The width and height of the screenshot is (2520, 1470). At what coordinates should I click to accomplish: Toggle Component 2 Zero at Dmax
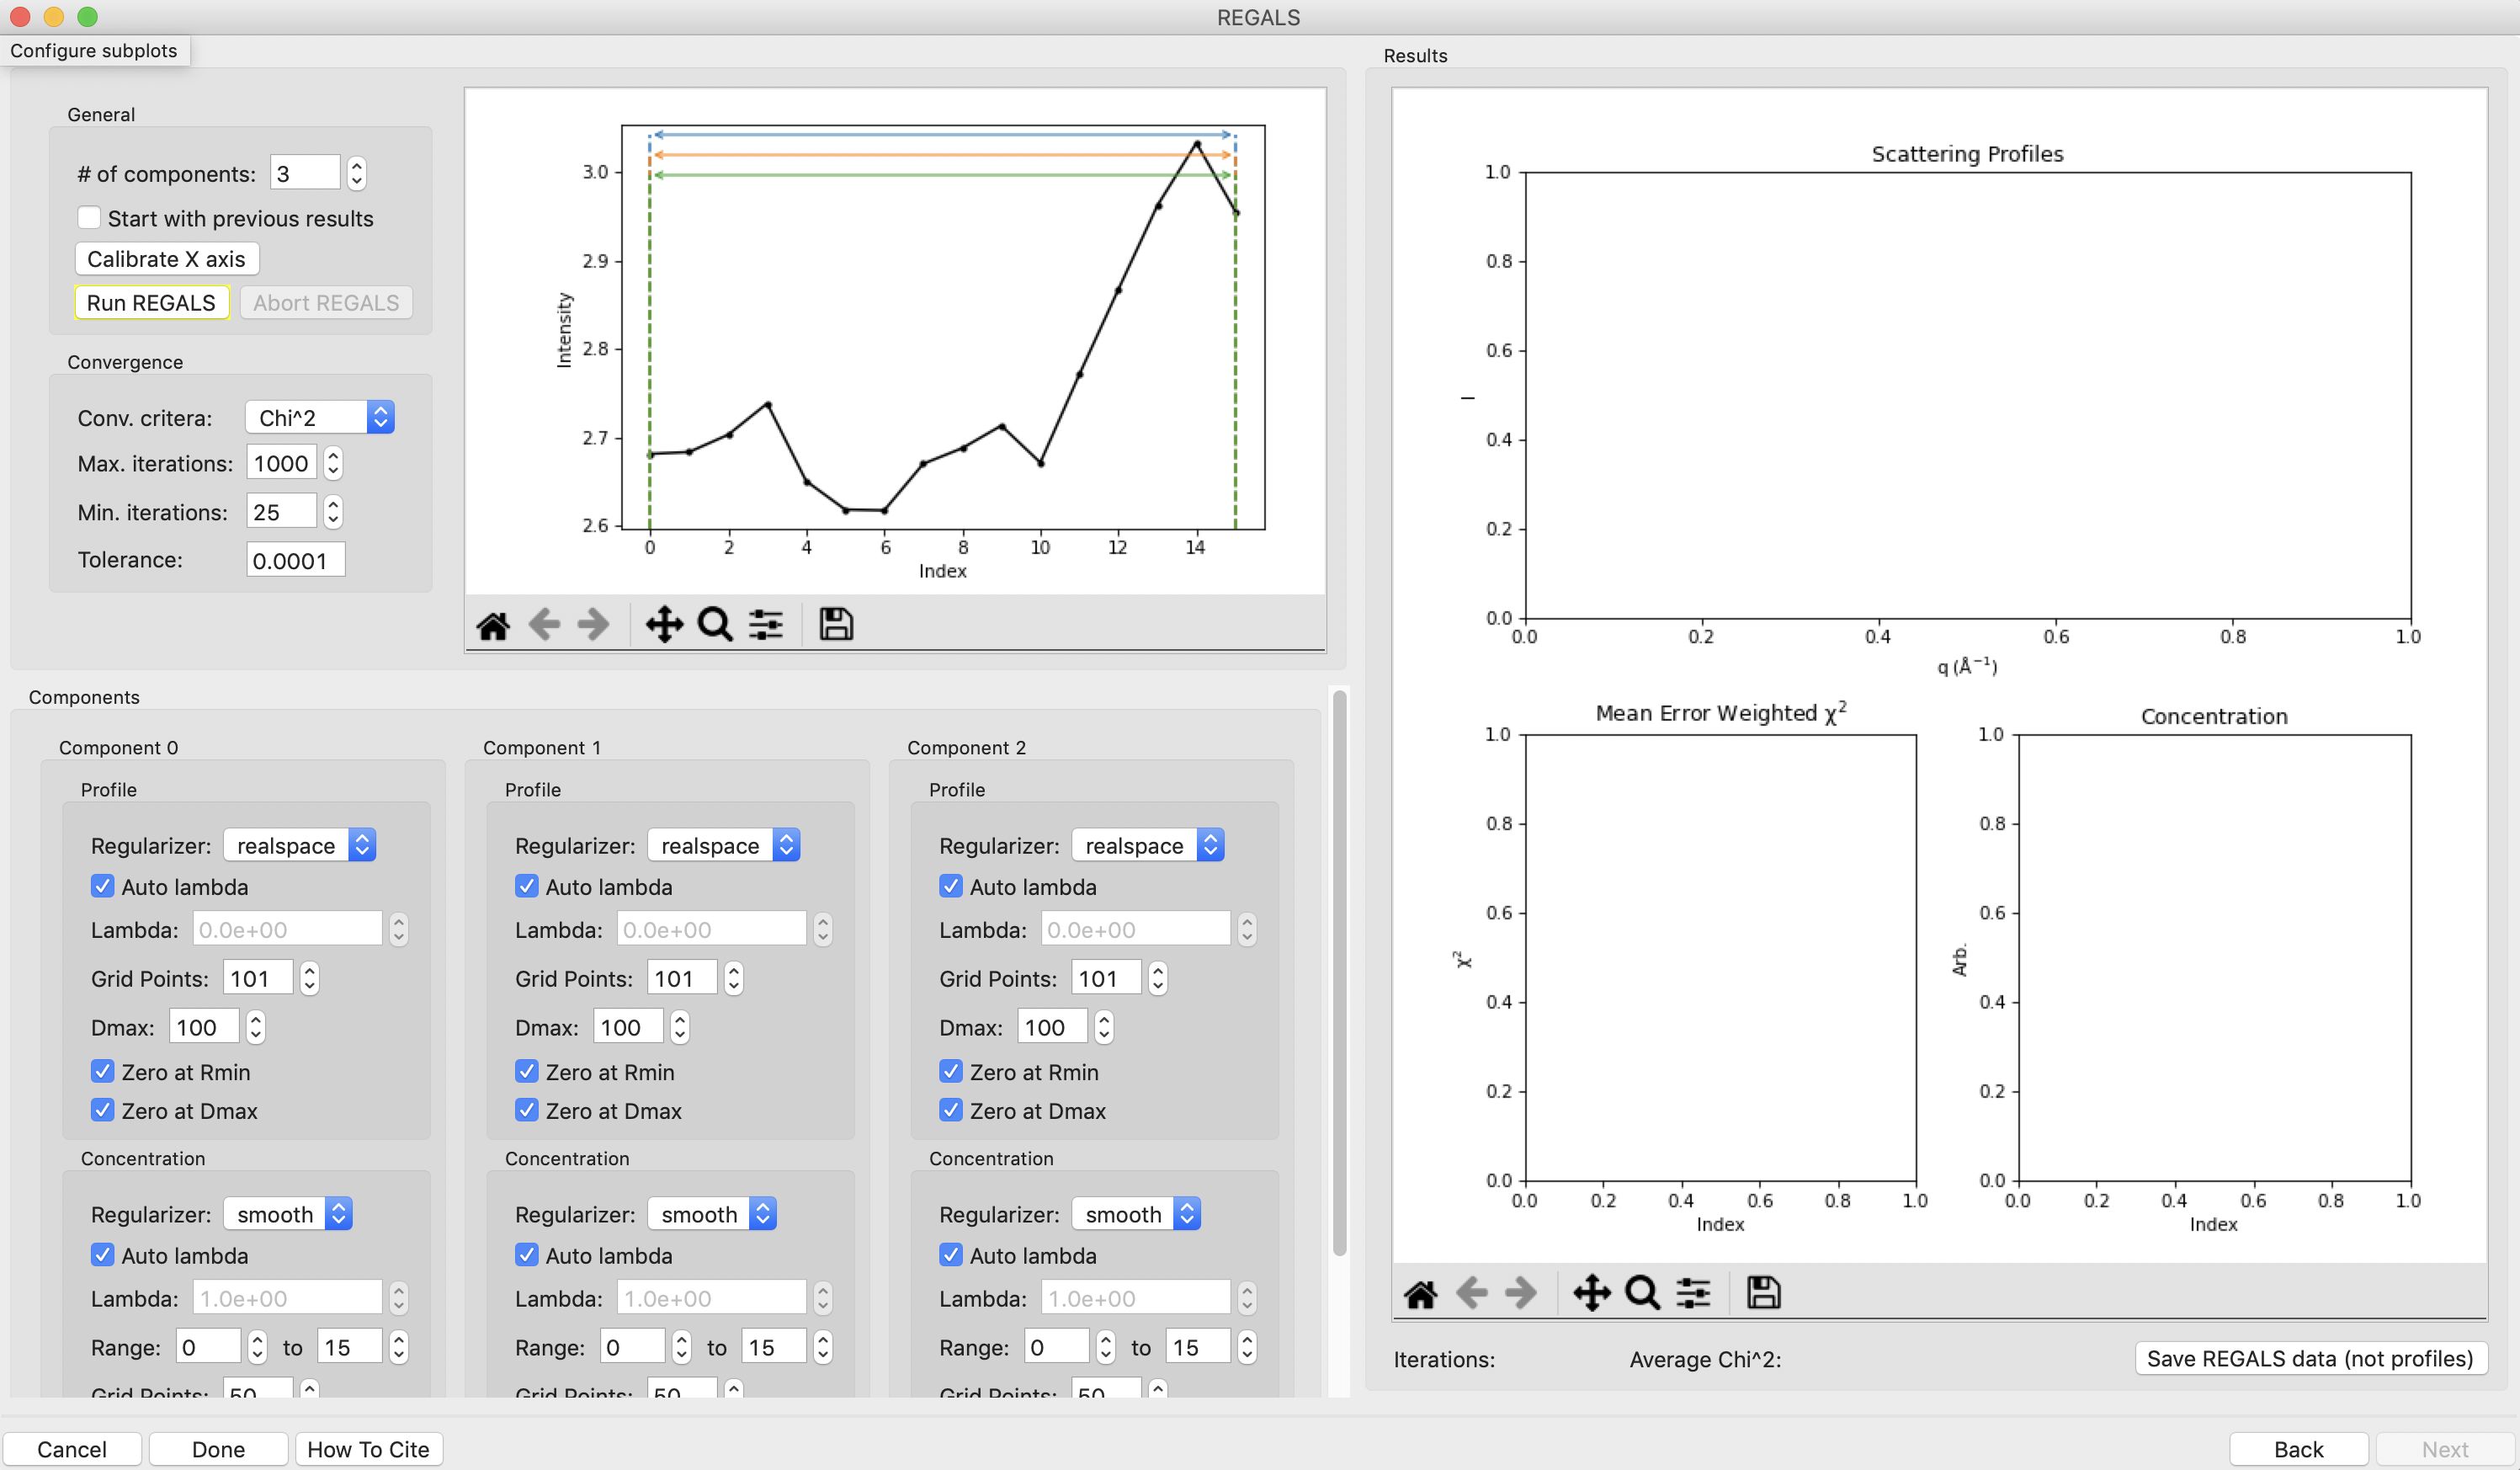pos(950,1111)
